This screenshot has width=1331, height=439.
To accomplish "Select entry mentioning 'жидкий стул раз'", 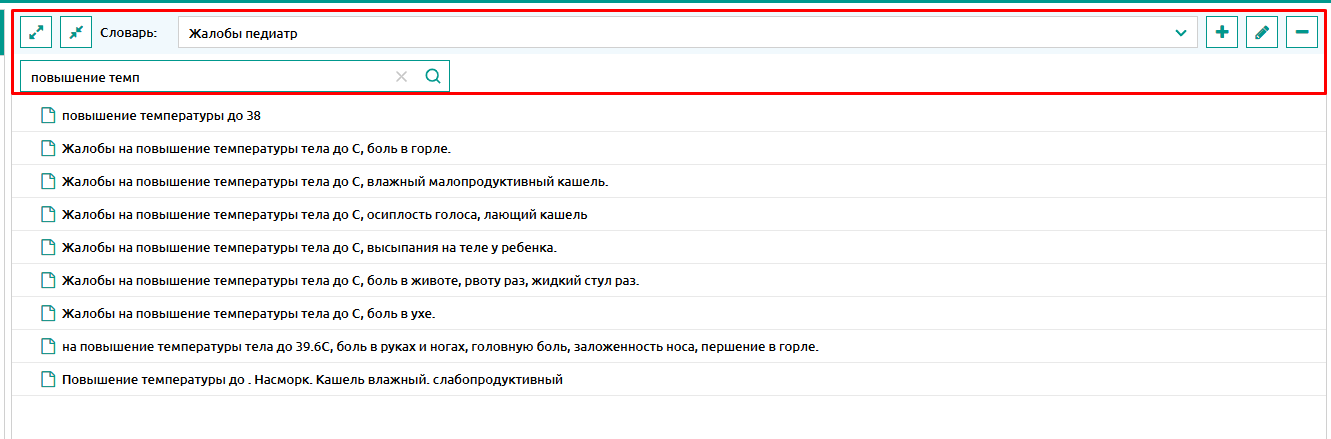I will pos(350,280).
